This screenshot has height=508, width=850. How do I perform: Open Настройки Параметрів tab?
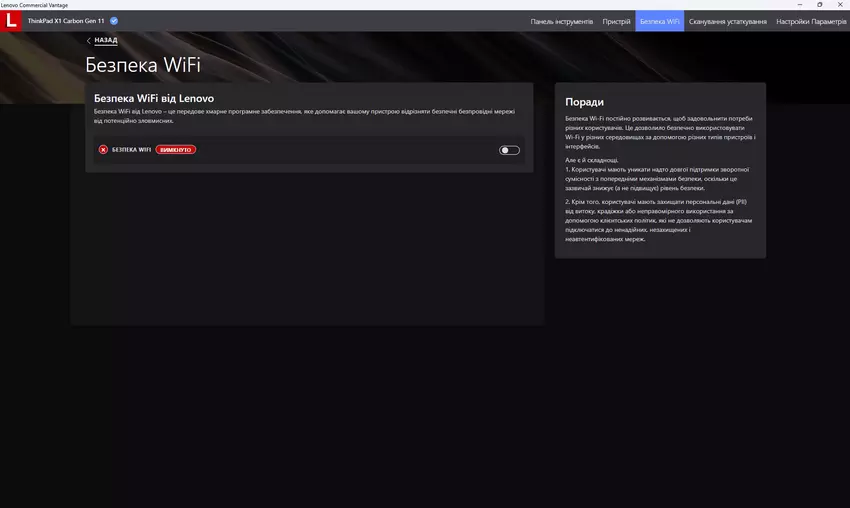click(811, 21)
